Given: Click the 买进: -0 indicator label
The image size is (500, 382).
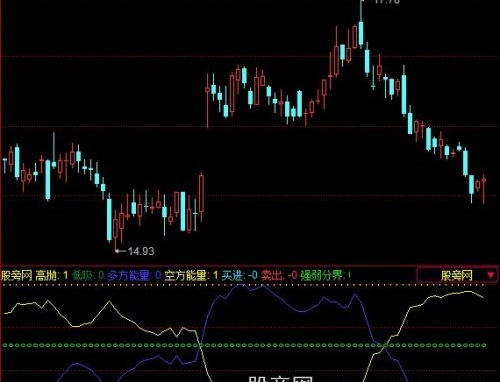Looking at the screenshot, I should point(240,275).
